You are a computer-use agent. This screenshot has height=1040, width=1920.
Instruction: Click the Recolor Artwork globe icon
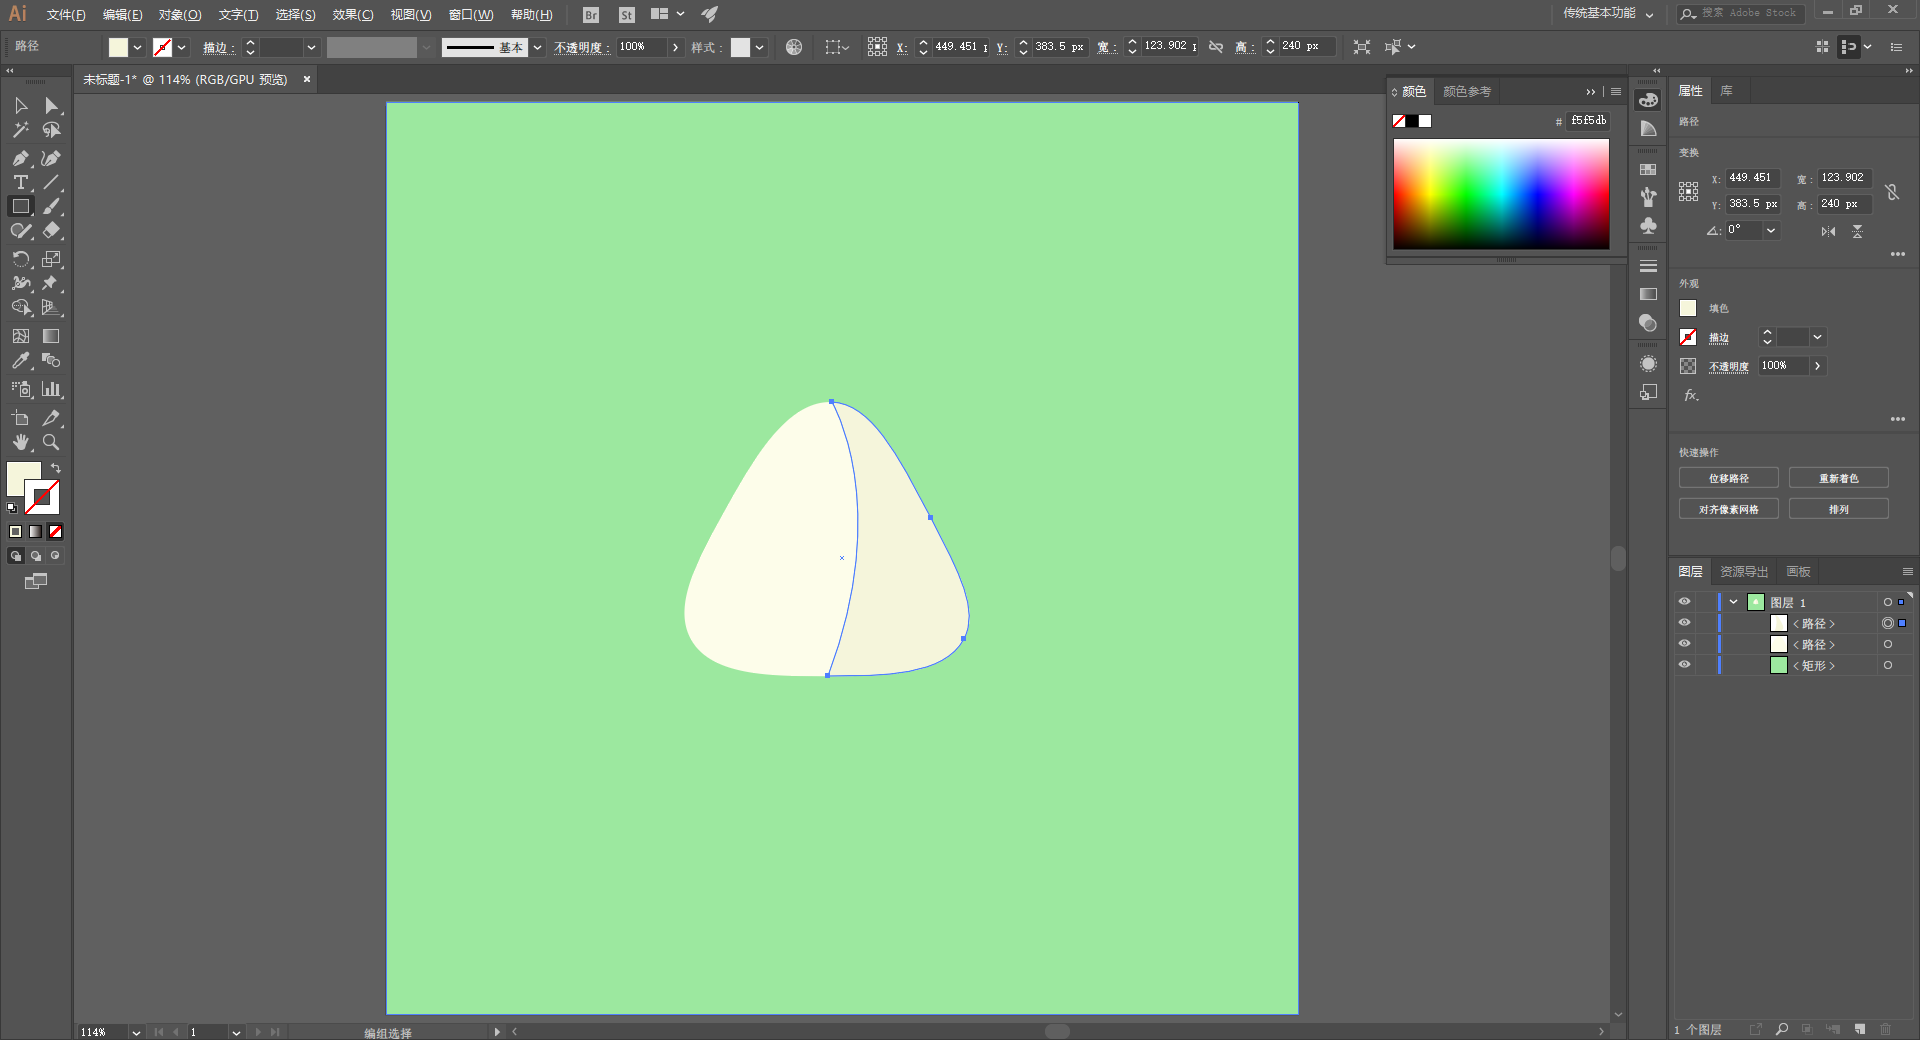(794, 47)
